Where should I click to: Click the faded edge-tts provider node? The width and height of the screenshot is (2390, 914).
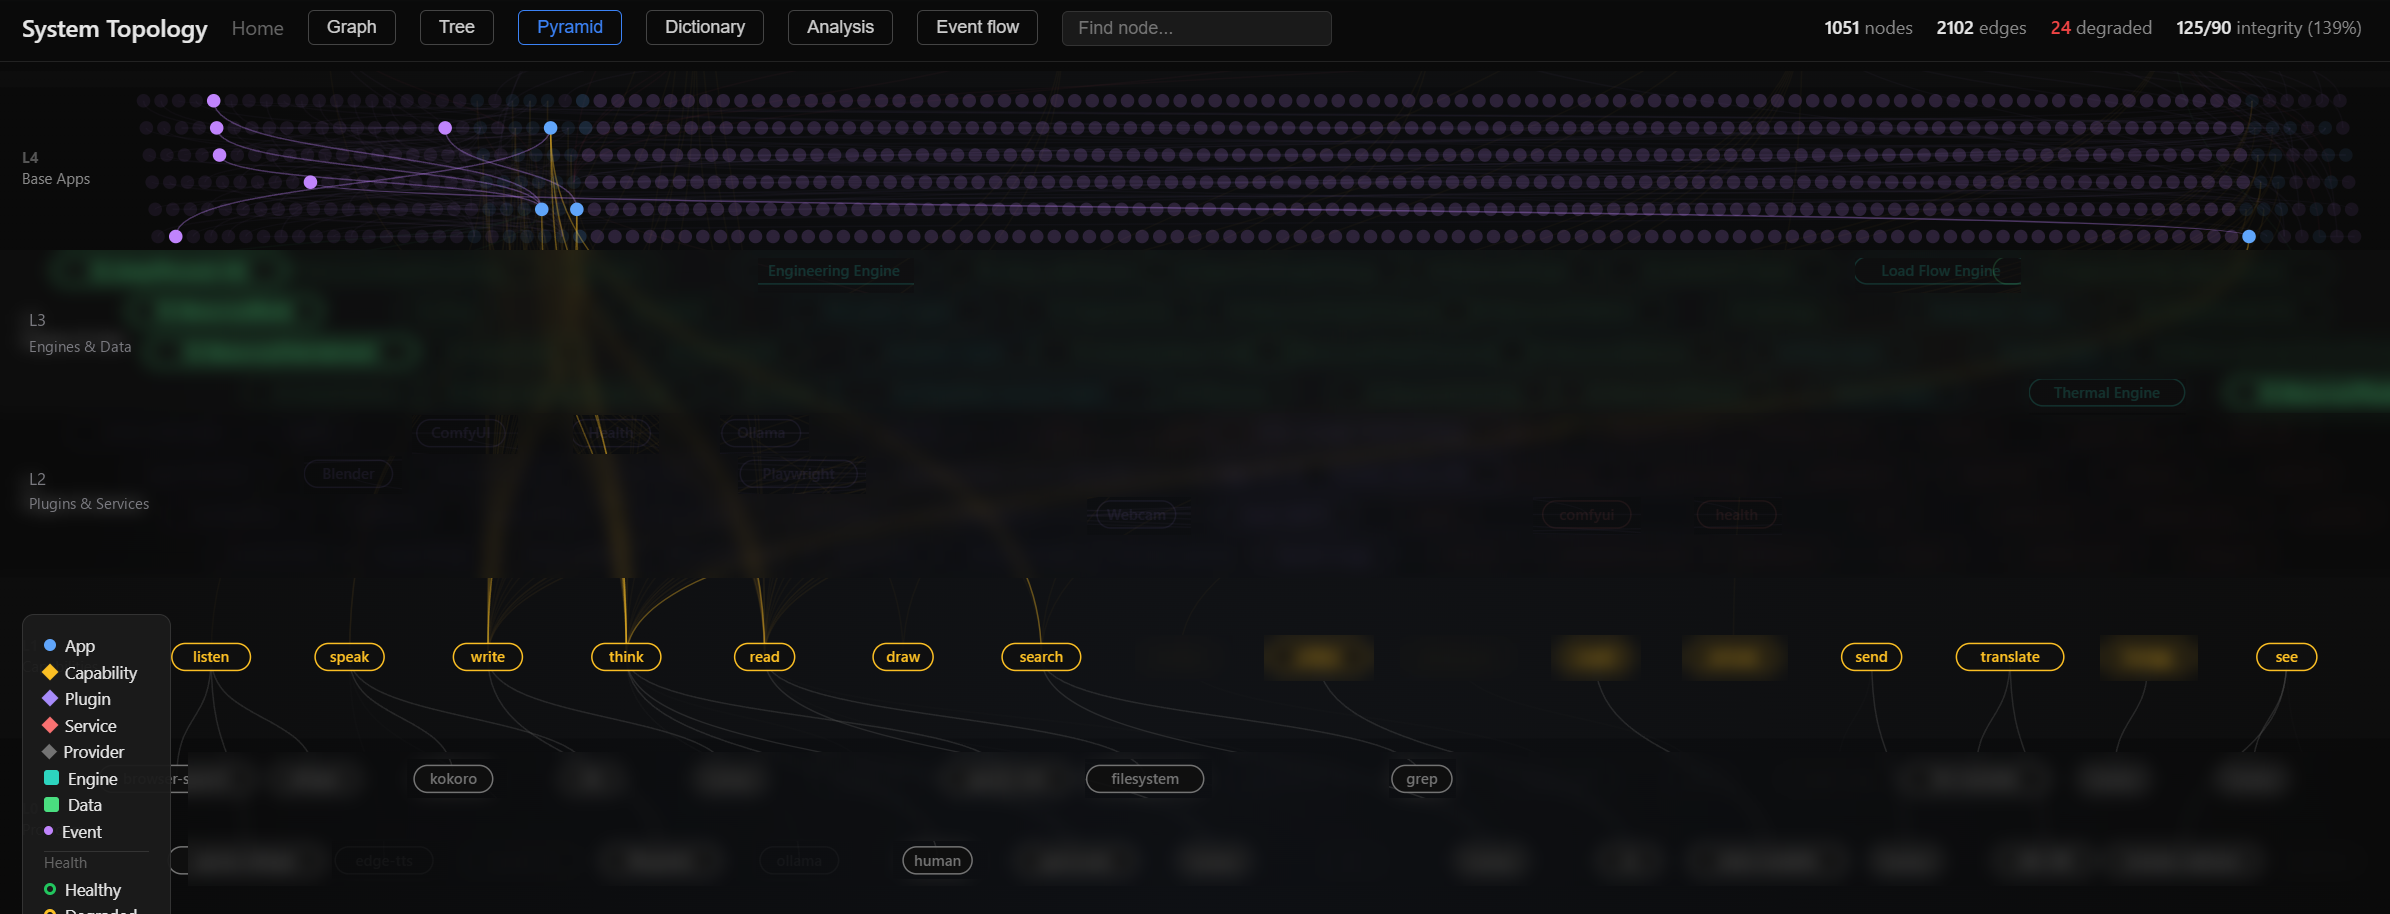(384, 861)
